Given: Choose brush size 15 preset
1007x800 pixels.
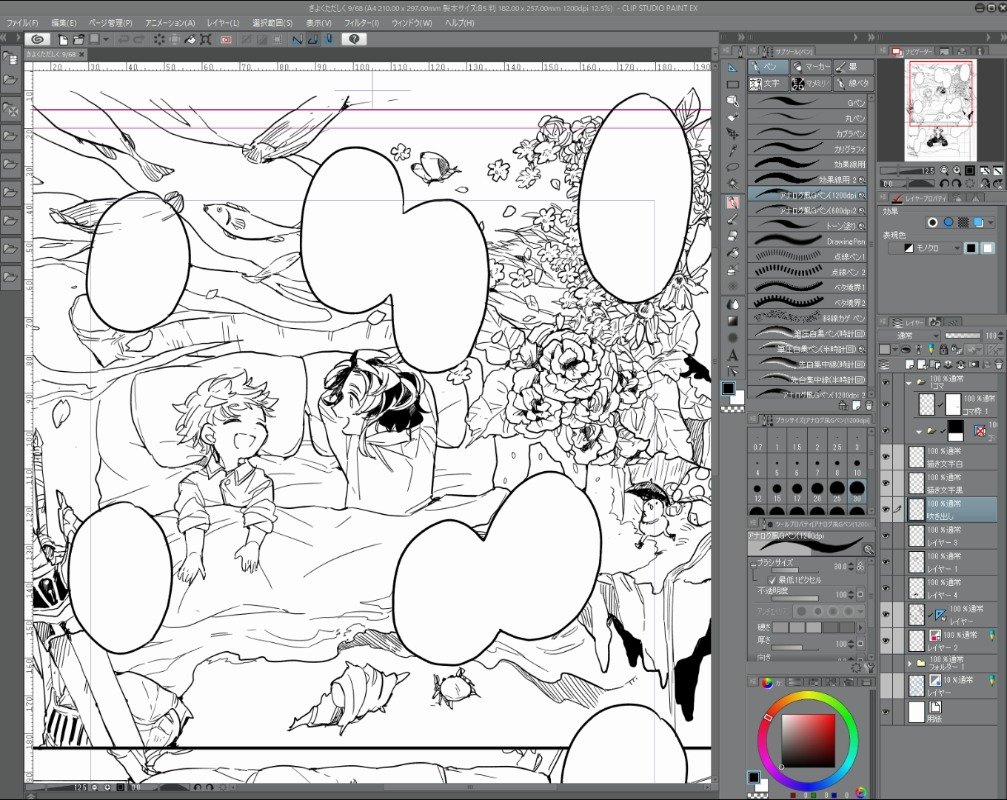Looking at the screenshot, I should click(x=777, y=492).
